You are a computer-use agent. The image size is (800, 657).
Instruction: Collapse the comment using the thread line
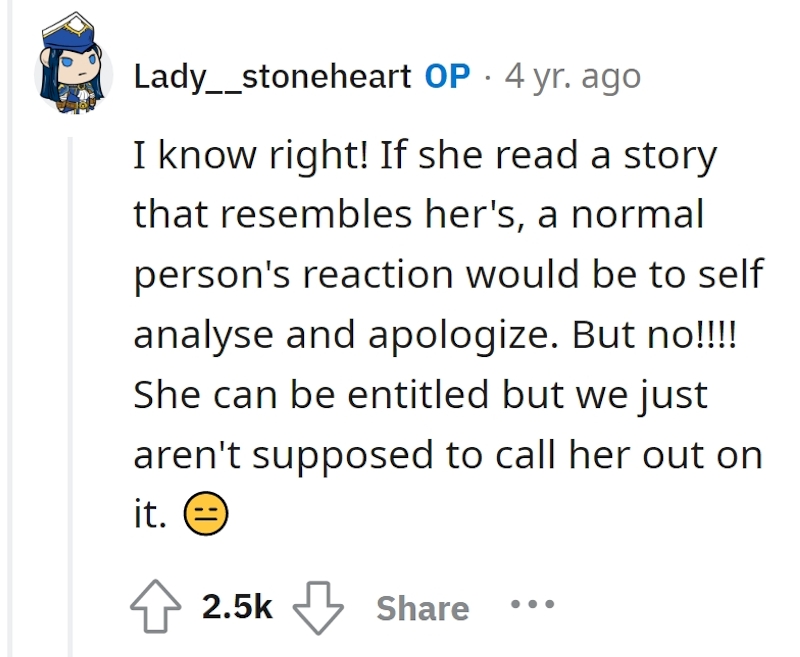pyautogui.click(x=71, y=397)
